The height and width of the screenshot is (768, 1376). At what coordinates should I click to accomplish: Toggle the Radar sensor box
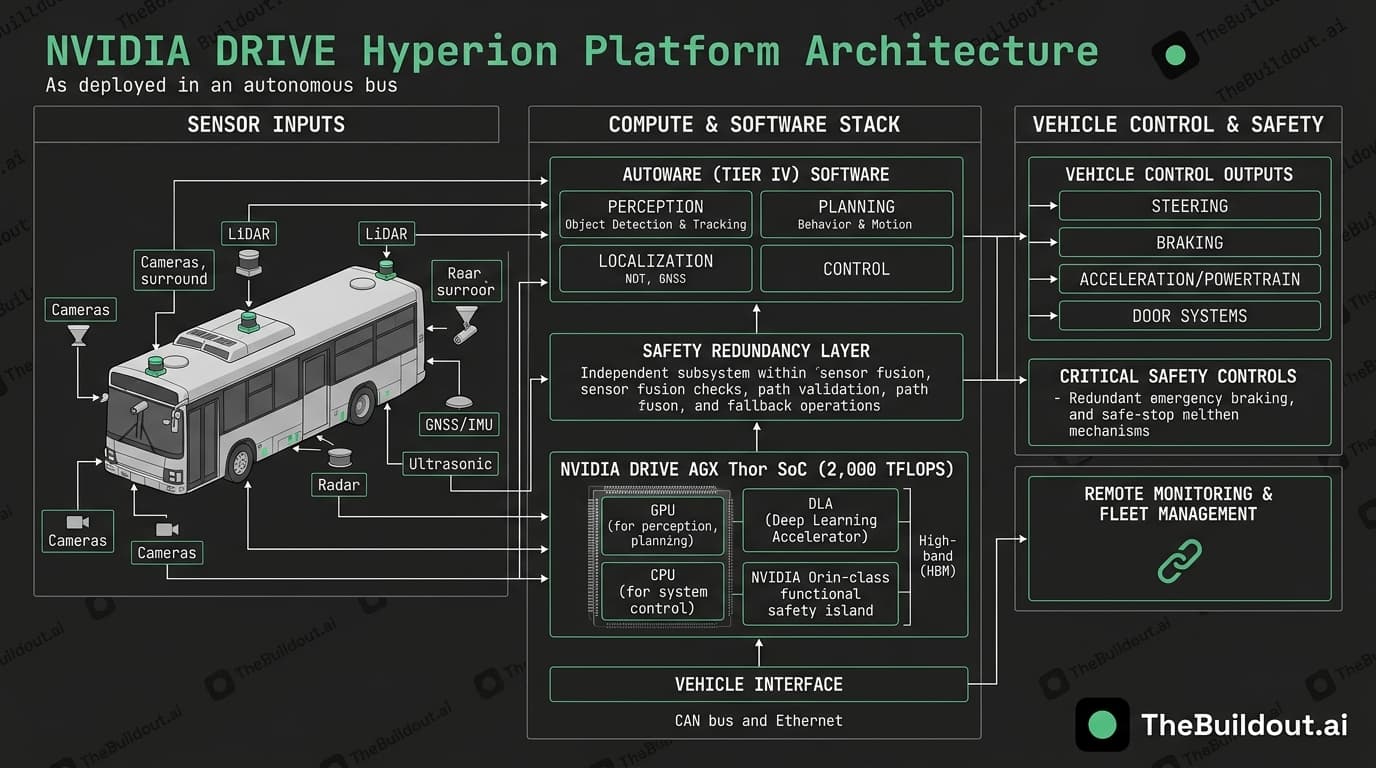point(338,484)
